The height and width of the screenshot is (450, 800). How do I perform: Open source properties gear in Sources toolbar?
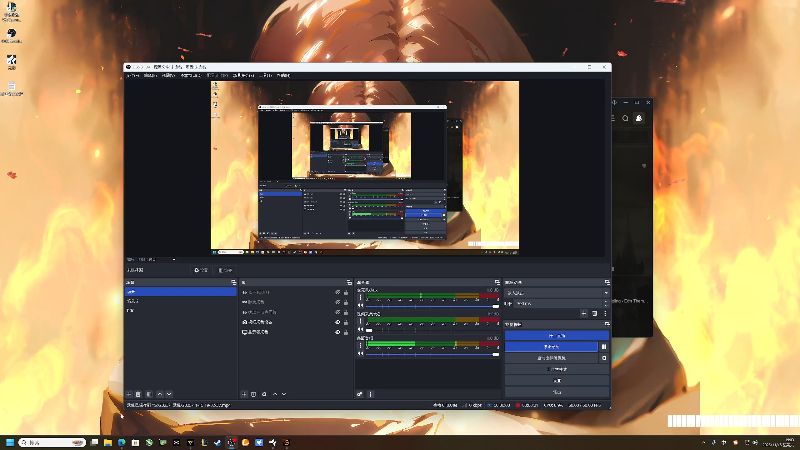264,394
